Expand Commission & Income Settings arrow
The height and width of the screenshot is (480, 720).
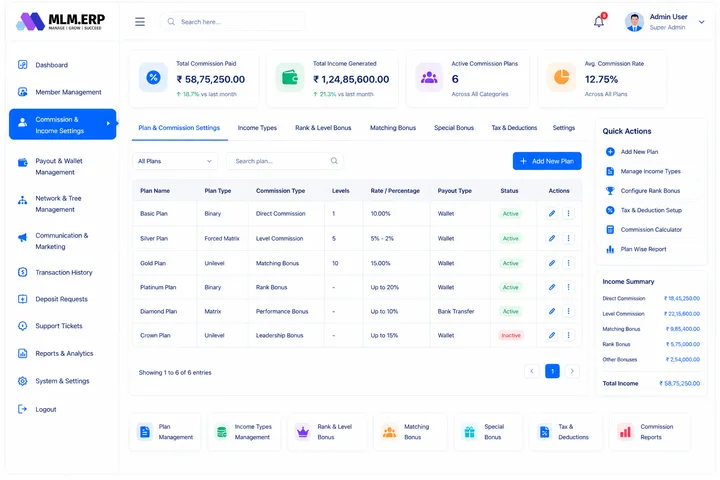click(108, 123)
